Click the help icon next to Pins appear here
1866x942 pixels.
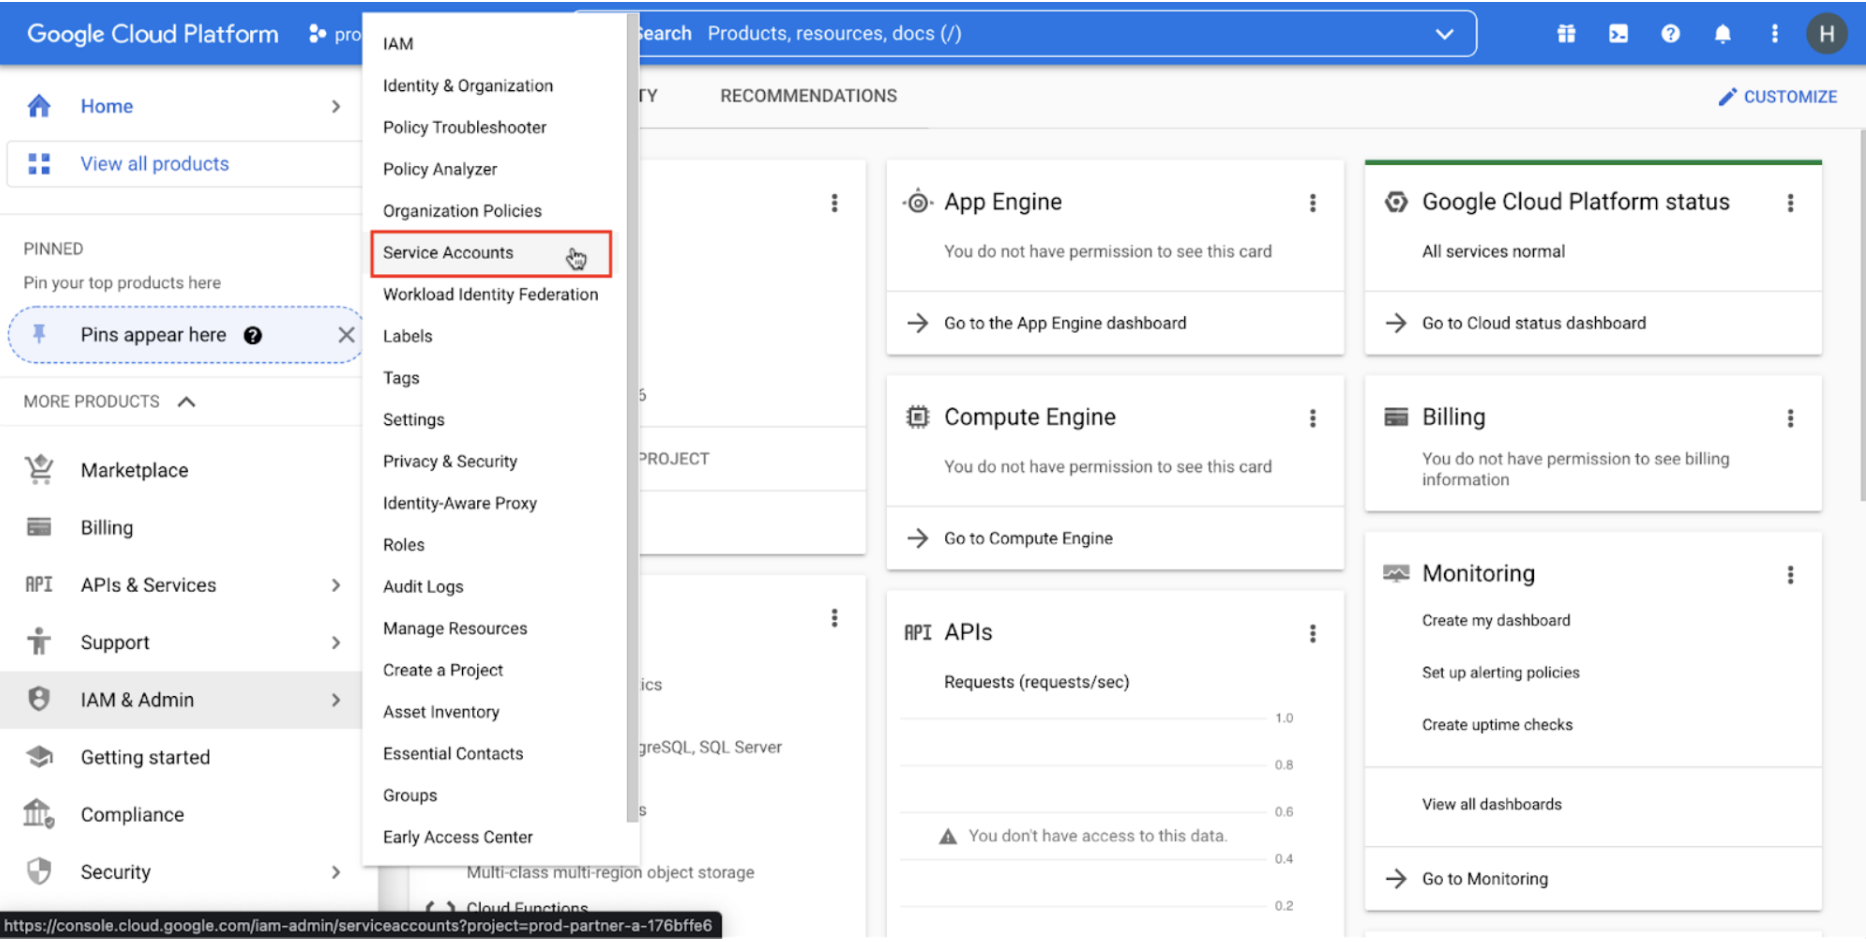(253, 336)
